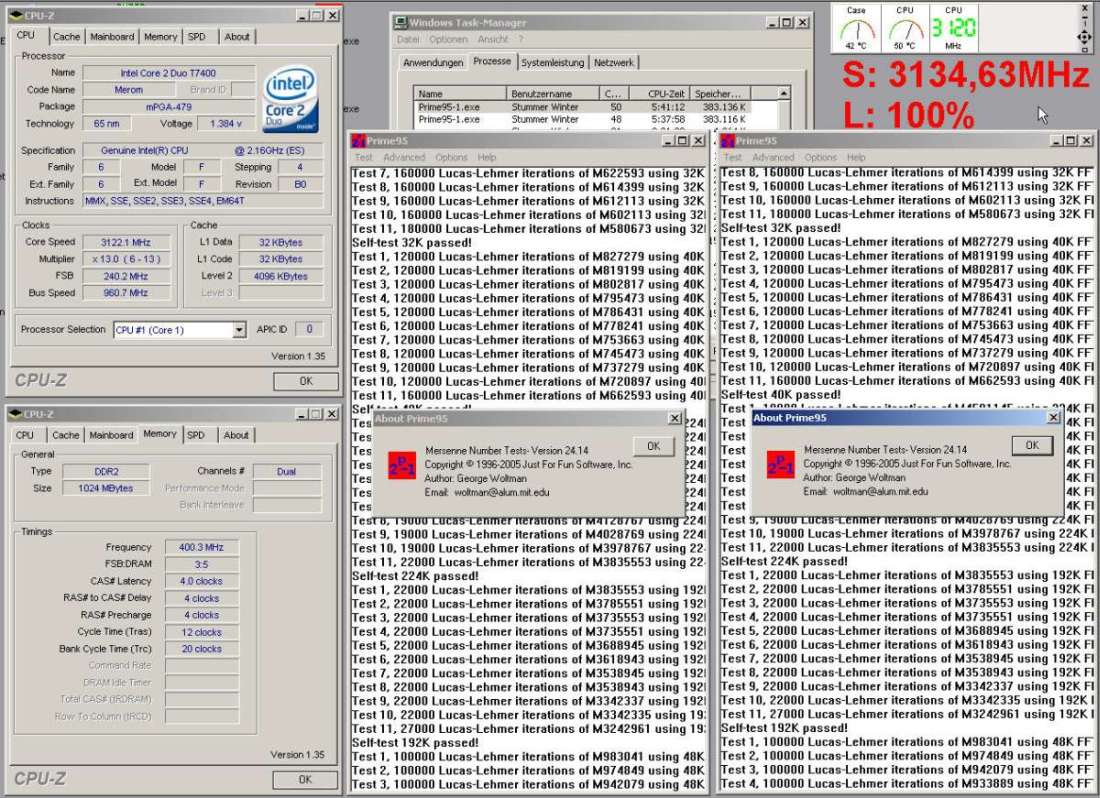
Task: Click the Cycle Time (Tras) value 12 clocks
Action: 201,632
